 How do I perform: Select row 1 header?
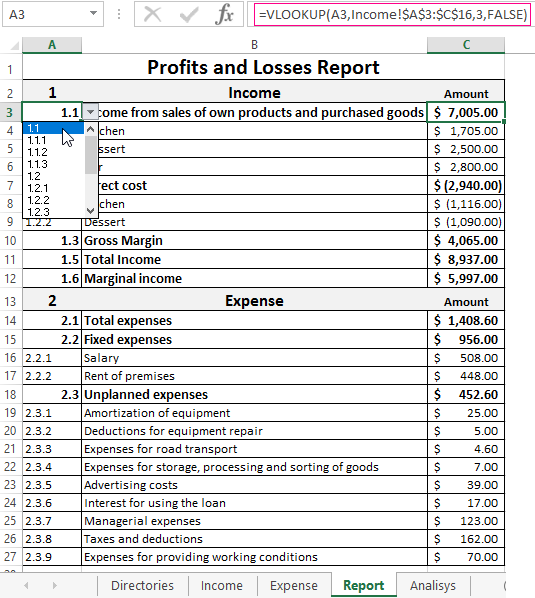(11, 69)
